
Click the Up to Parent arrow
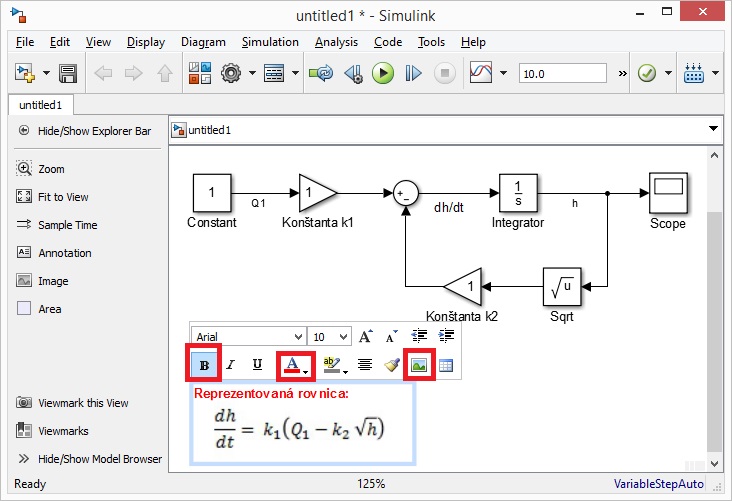coord(164,73)
